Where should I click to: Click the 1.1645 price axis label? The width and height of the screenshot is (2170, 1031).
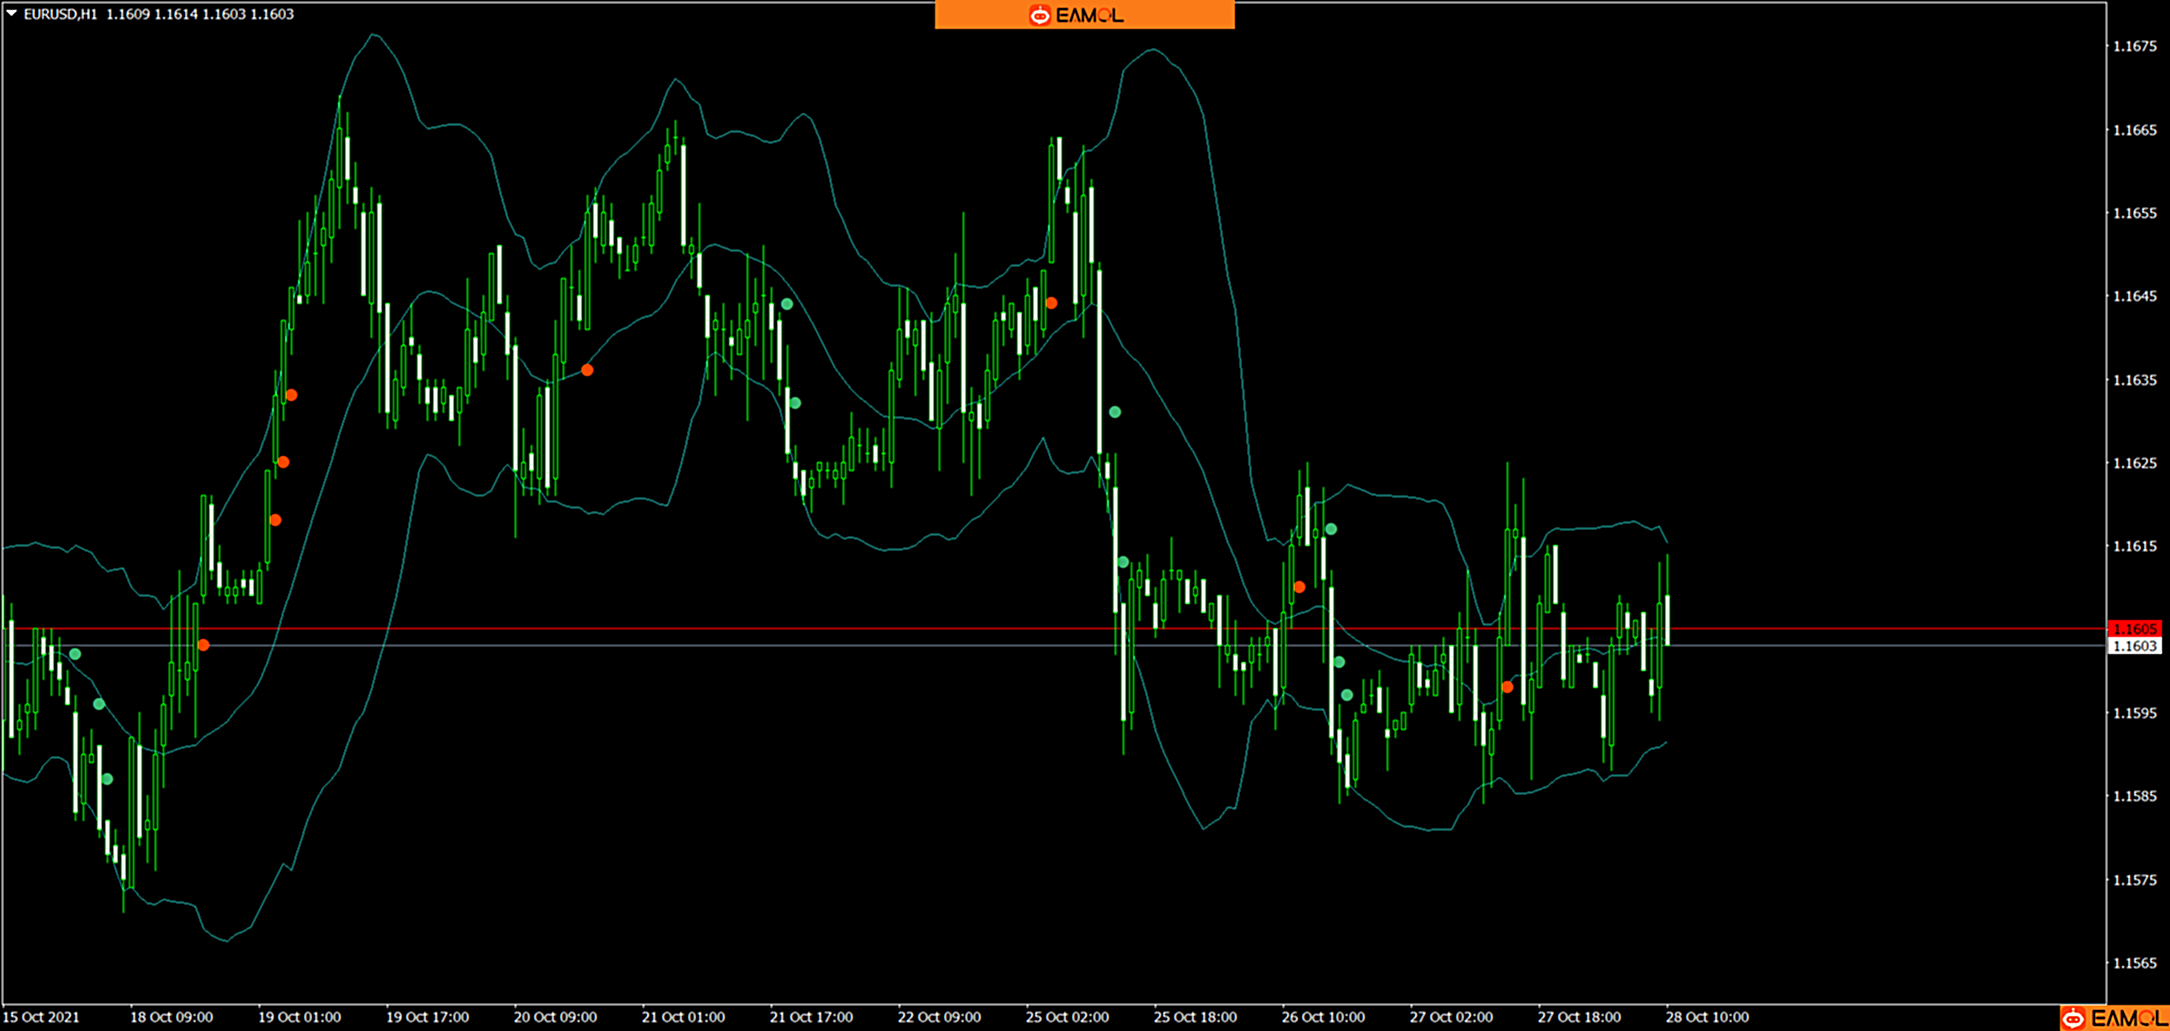click(2134, 296)
